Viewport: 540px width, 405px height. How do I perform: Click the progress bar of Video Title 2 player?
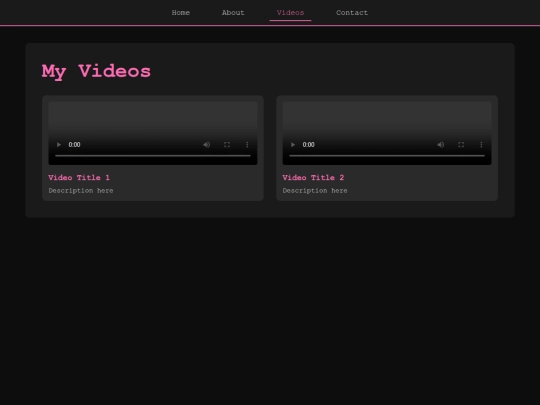(x=387, y=156)
